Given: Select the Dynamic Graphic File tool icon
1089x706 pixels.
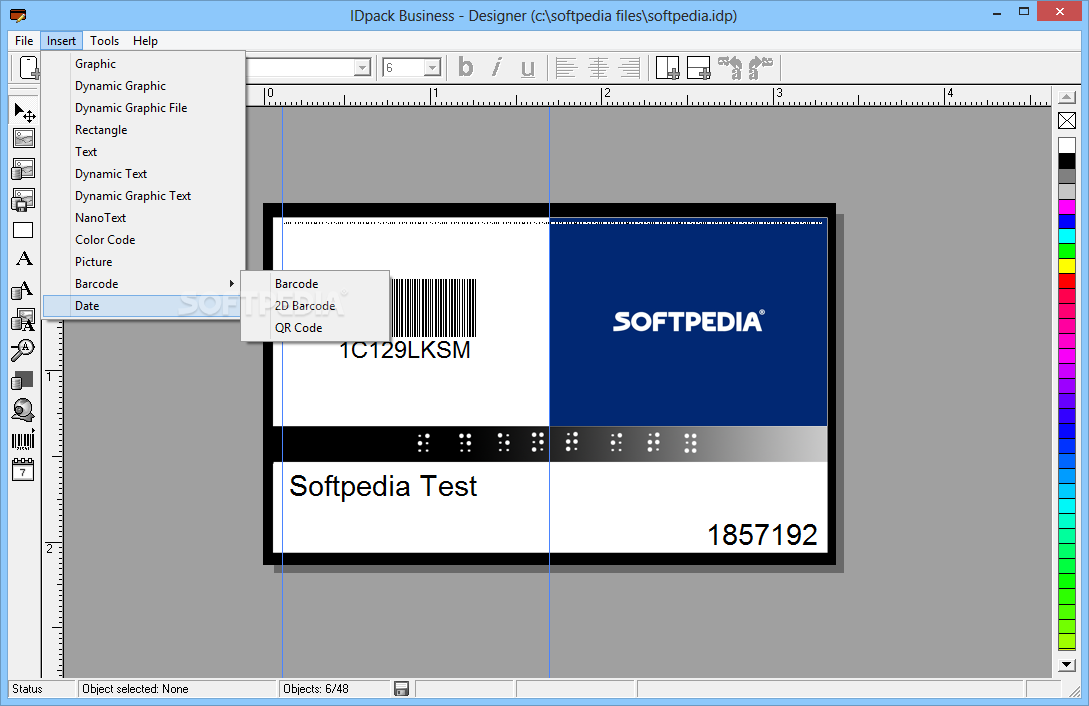Looking at the screenshot, I should (24, 200).
